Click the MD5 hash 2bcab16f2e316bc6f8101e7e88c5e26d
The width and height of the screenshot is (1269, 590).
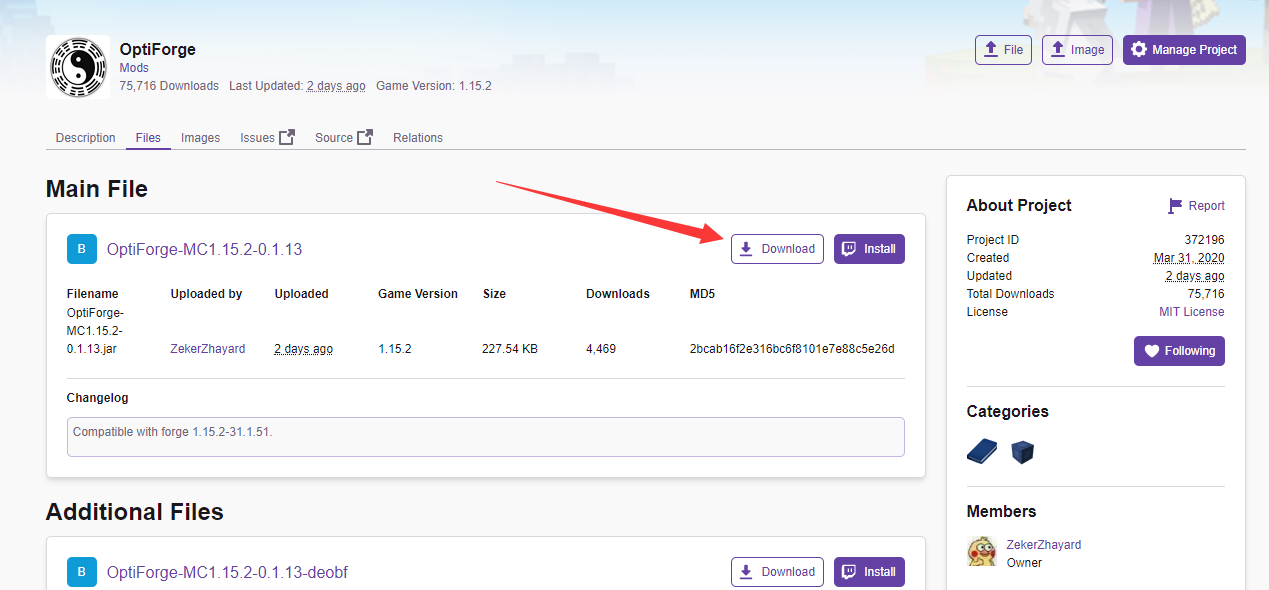(792, 349)
